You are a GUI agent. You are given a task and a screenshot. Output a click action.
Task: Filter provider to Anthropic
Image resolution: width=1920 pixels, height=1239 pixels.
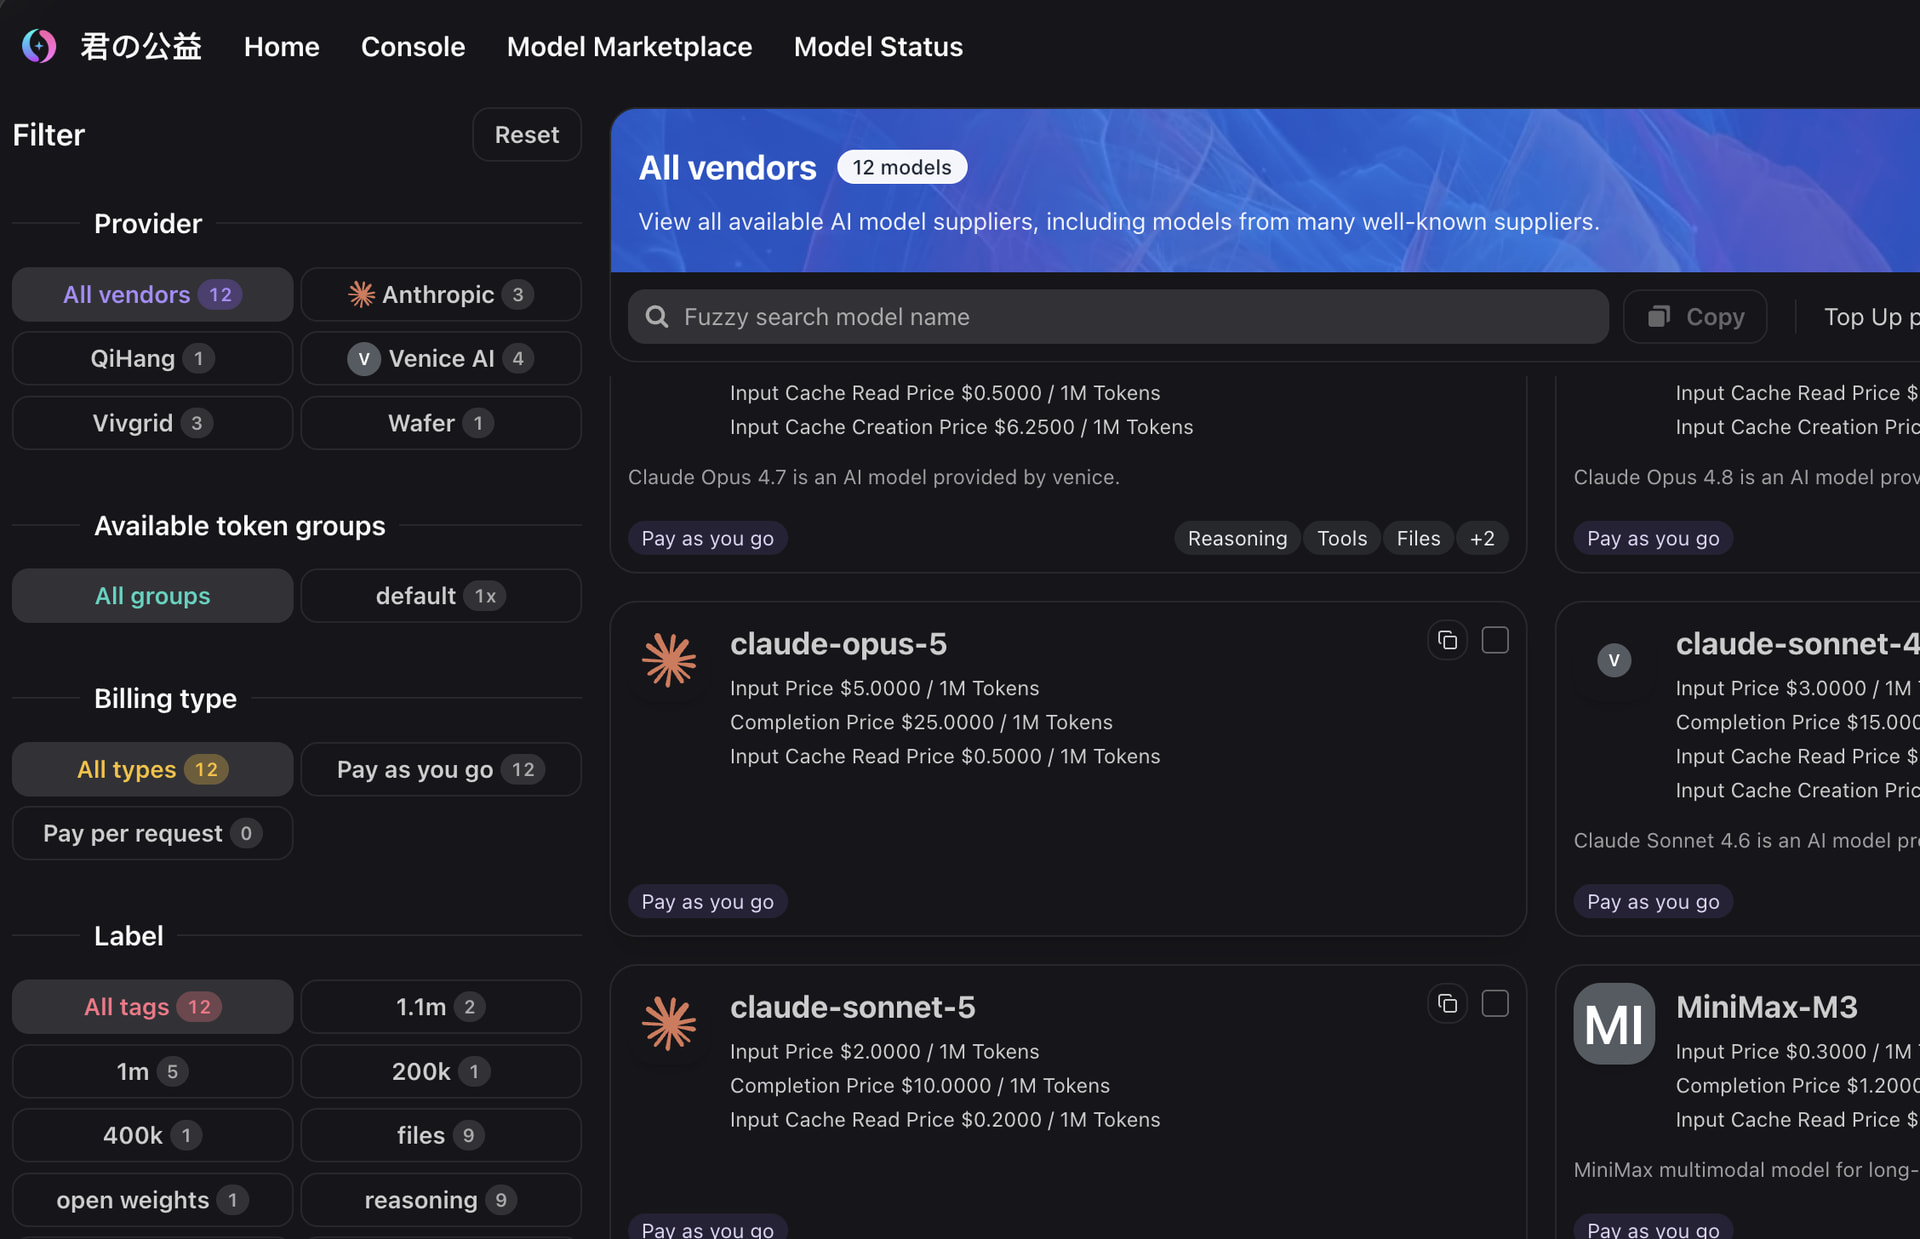pyautogui.click(x=441, y=294)
